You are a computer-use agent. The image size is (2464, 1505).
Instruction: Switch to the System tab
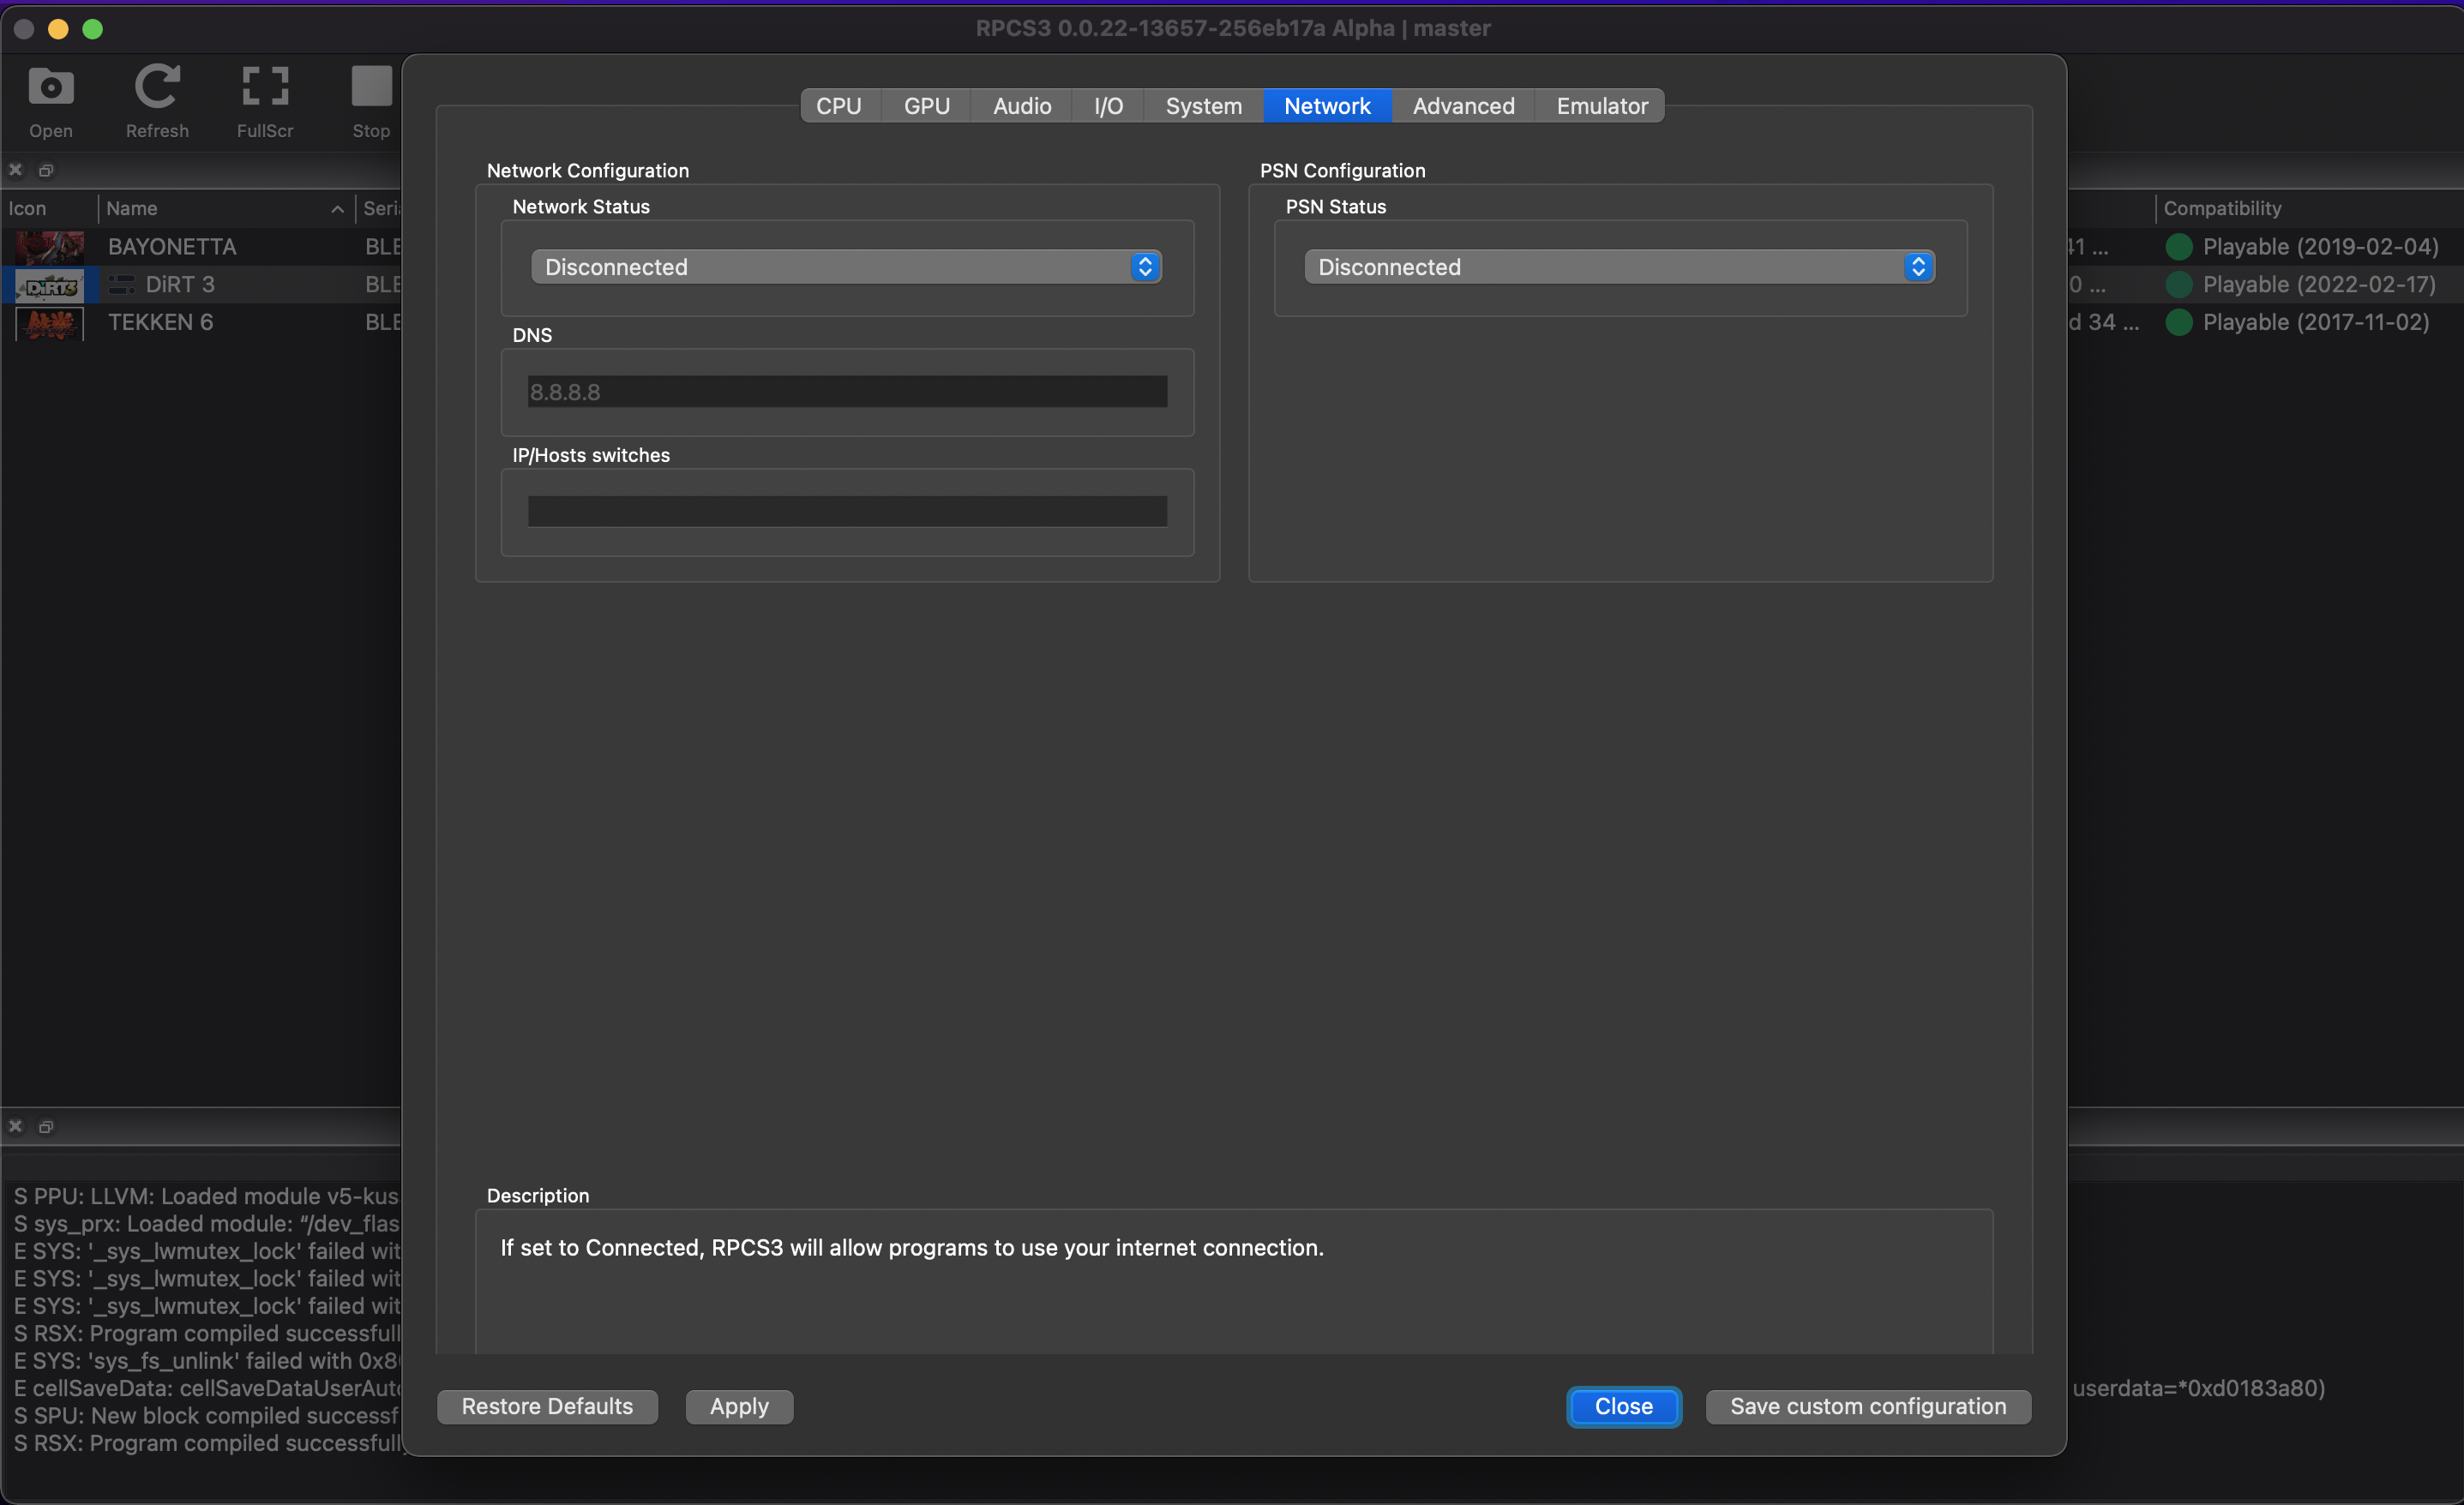tap(1204, 106)
